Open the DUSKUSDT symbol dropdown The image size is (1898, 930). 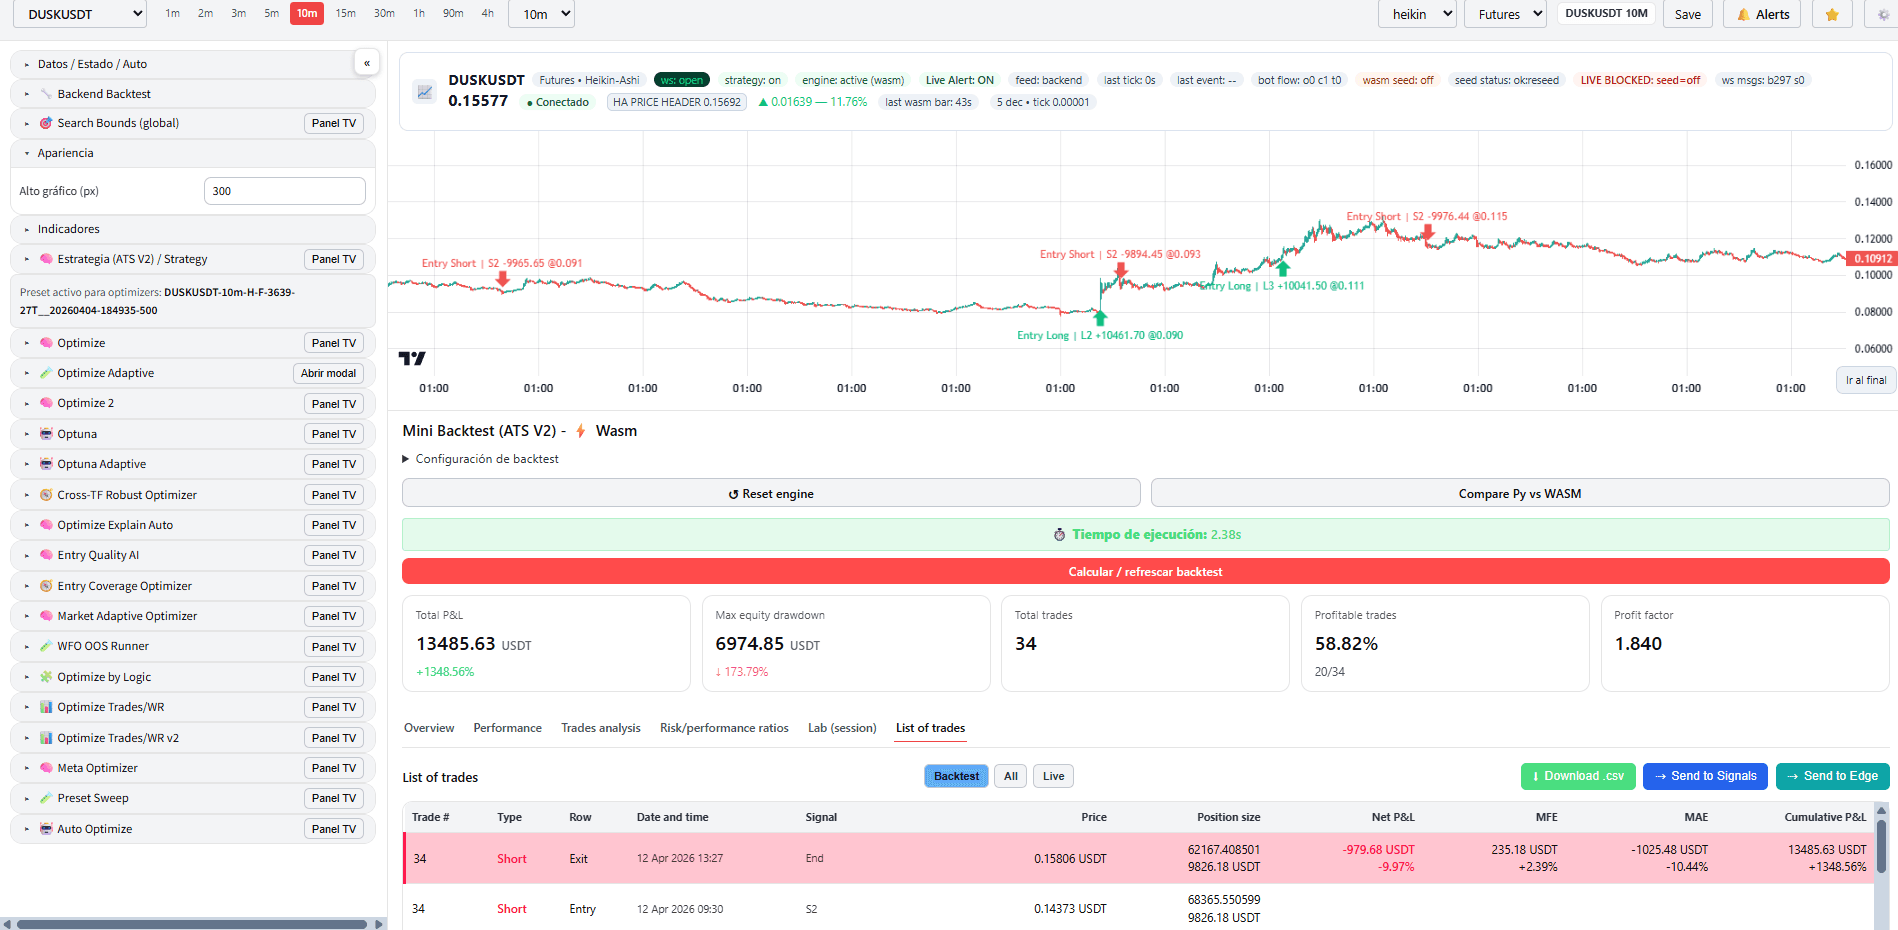78,14
